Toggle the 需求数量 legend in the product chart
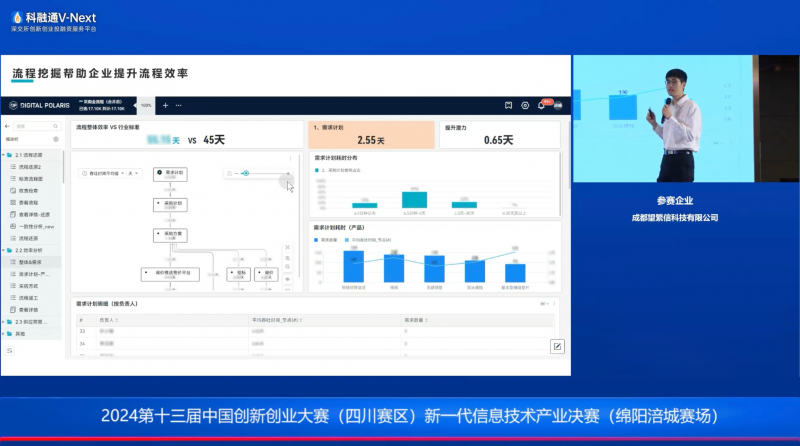800x446 pixels. (x=326, y=240)
